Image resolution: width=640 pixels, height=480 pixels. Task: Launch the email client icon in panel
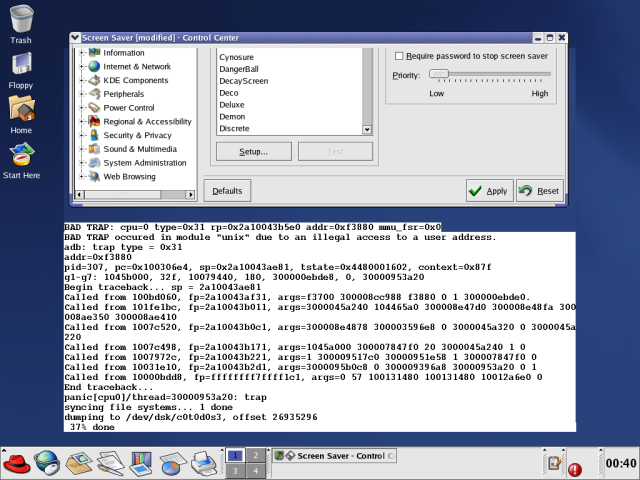click(x=79, y=463)
